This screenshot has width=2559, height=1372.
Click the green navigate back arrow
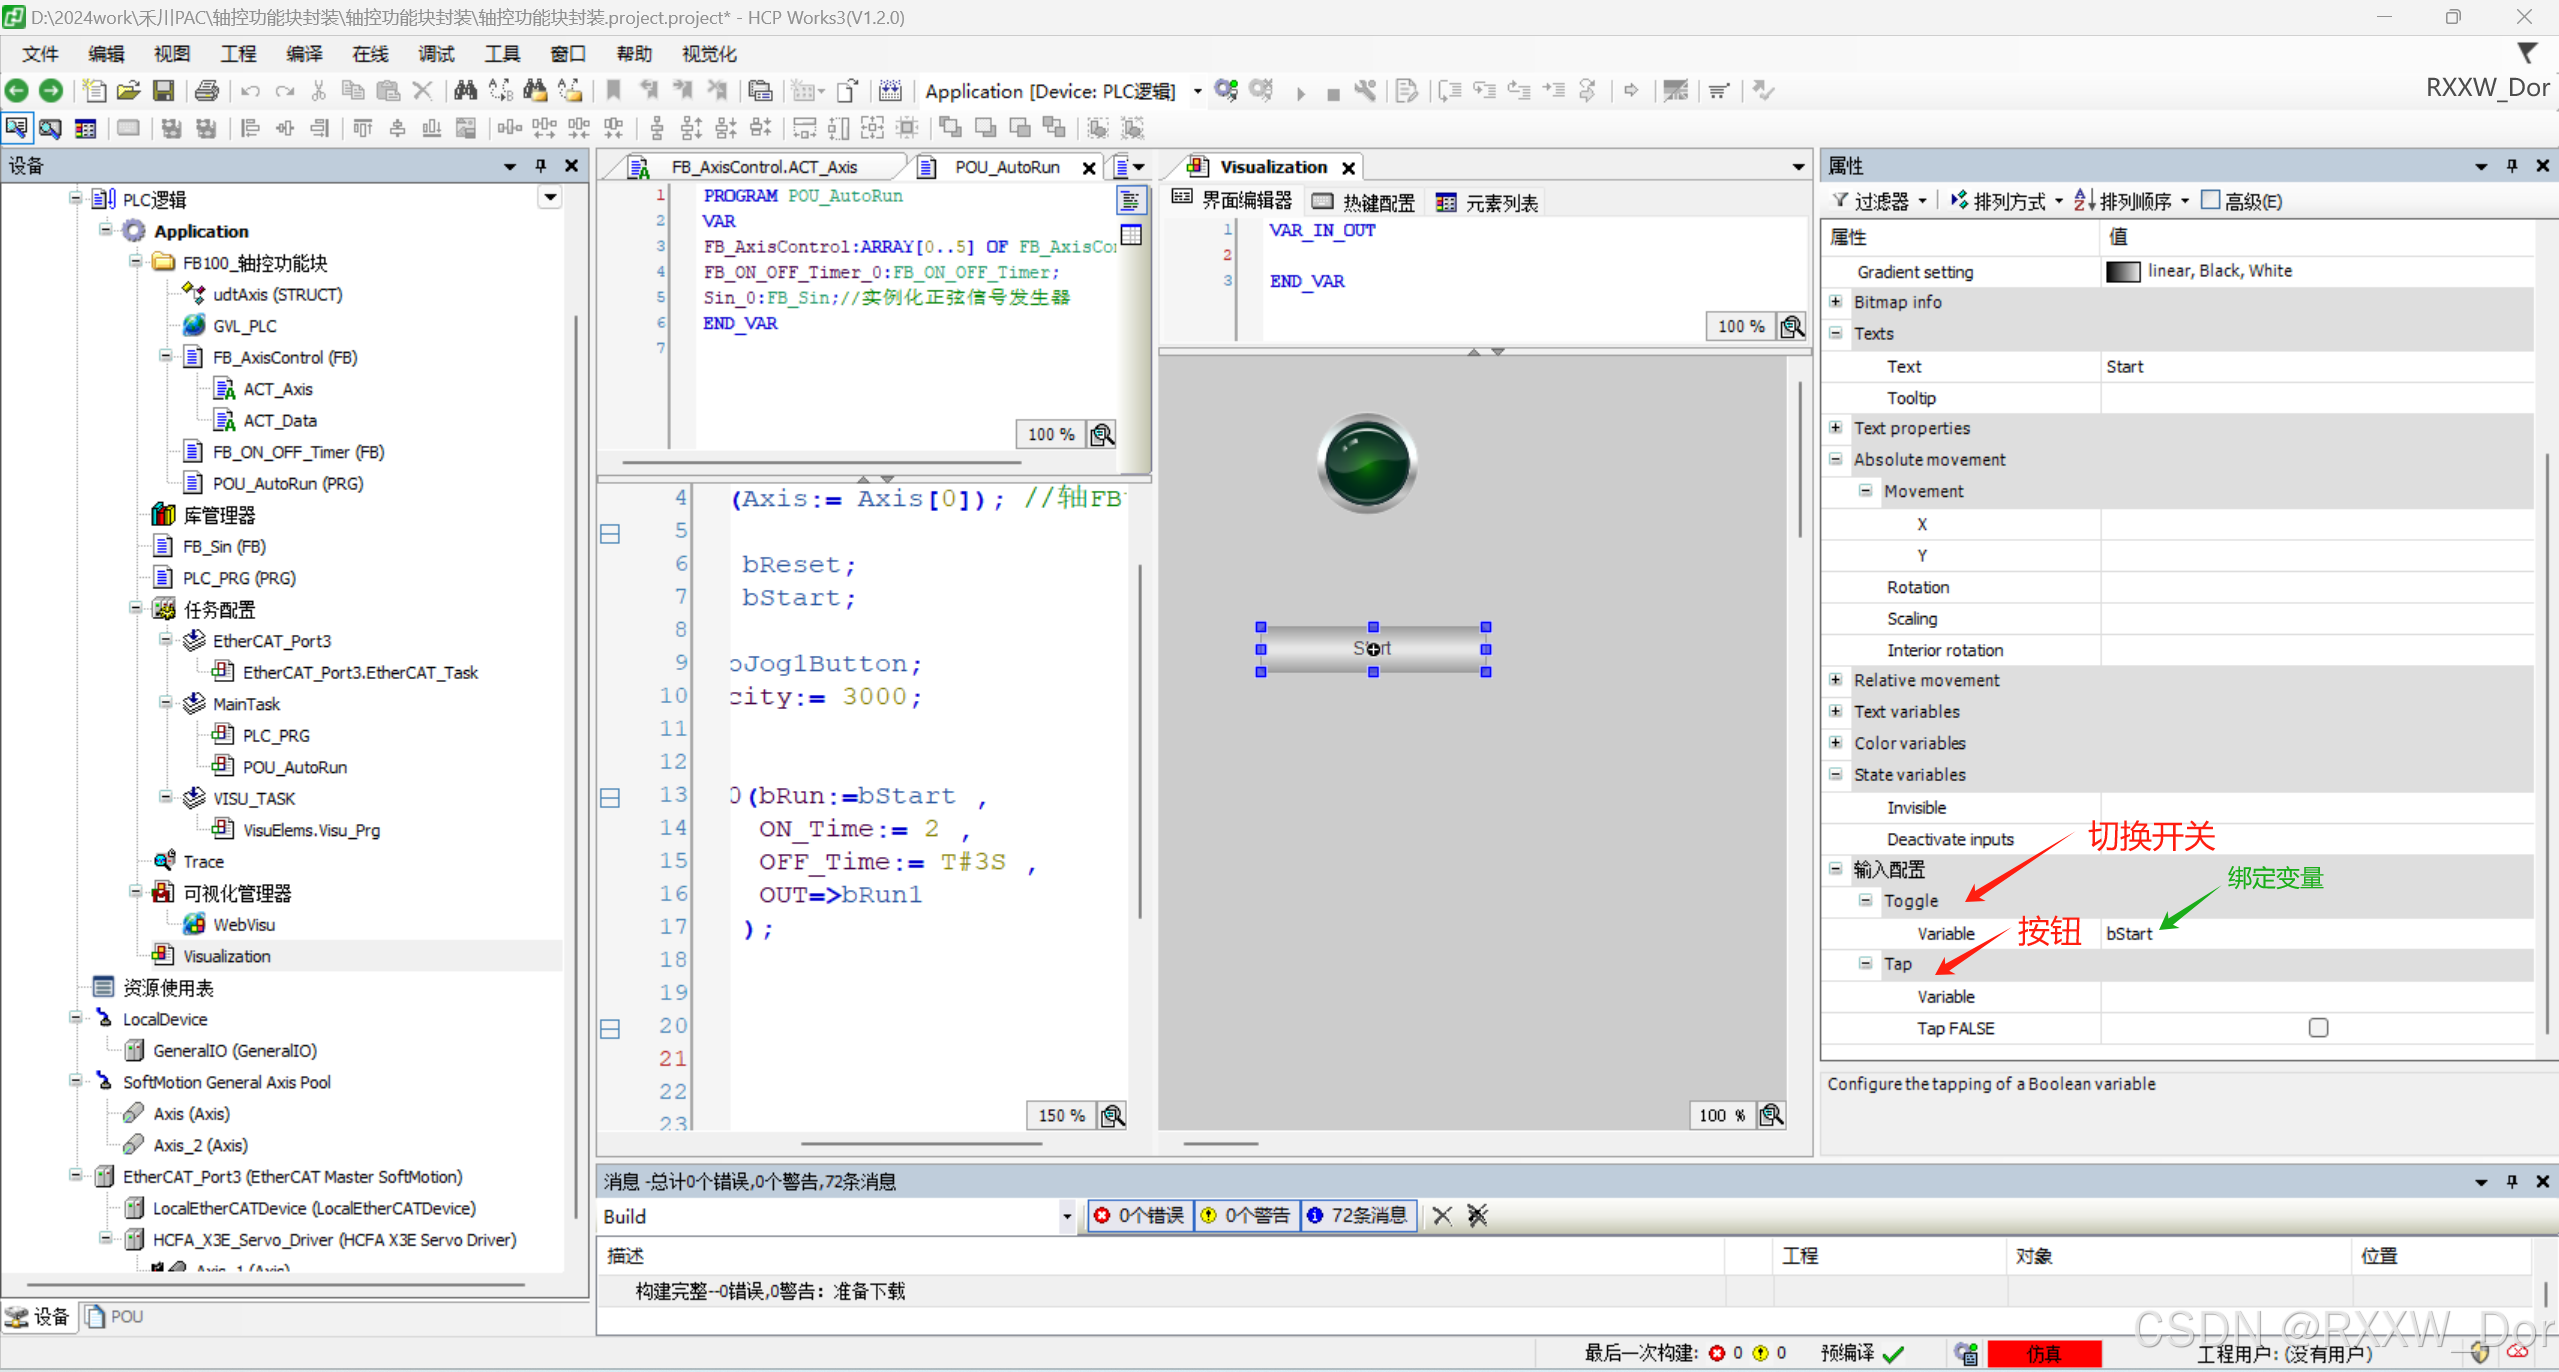coord(17,91)
